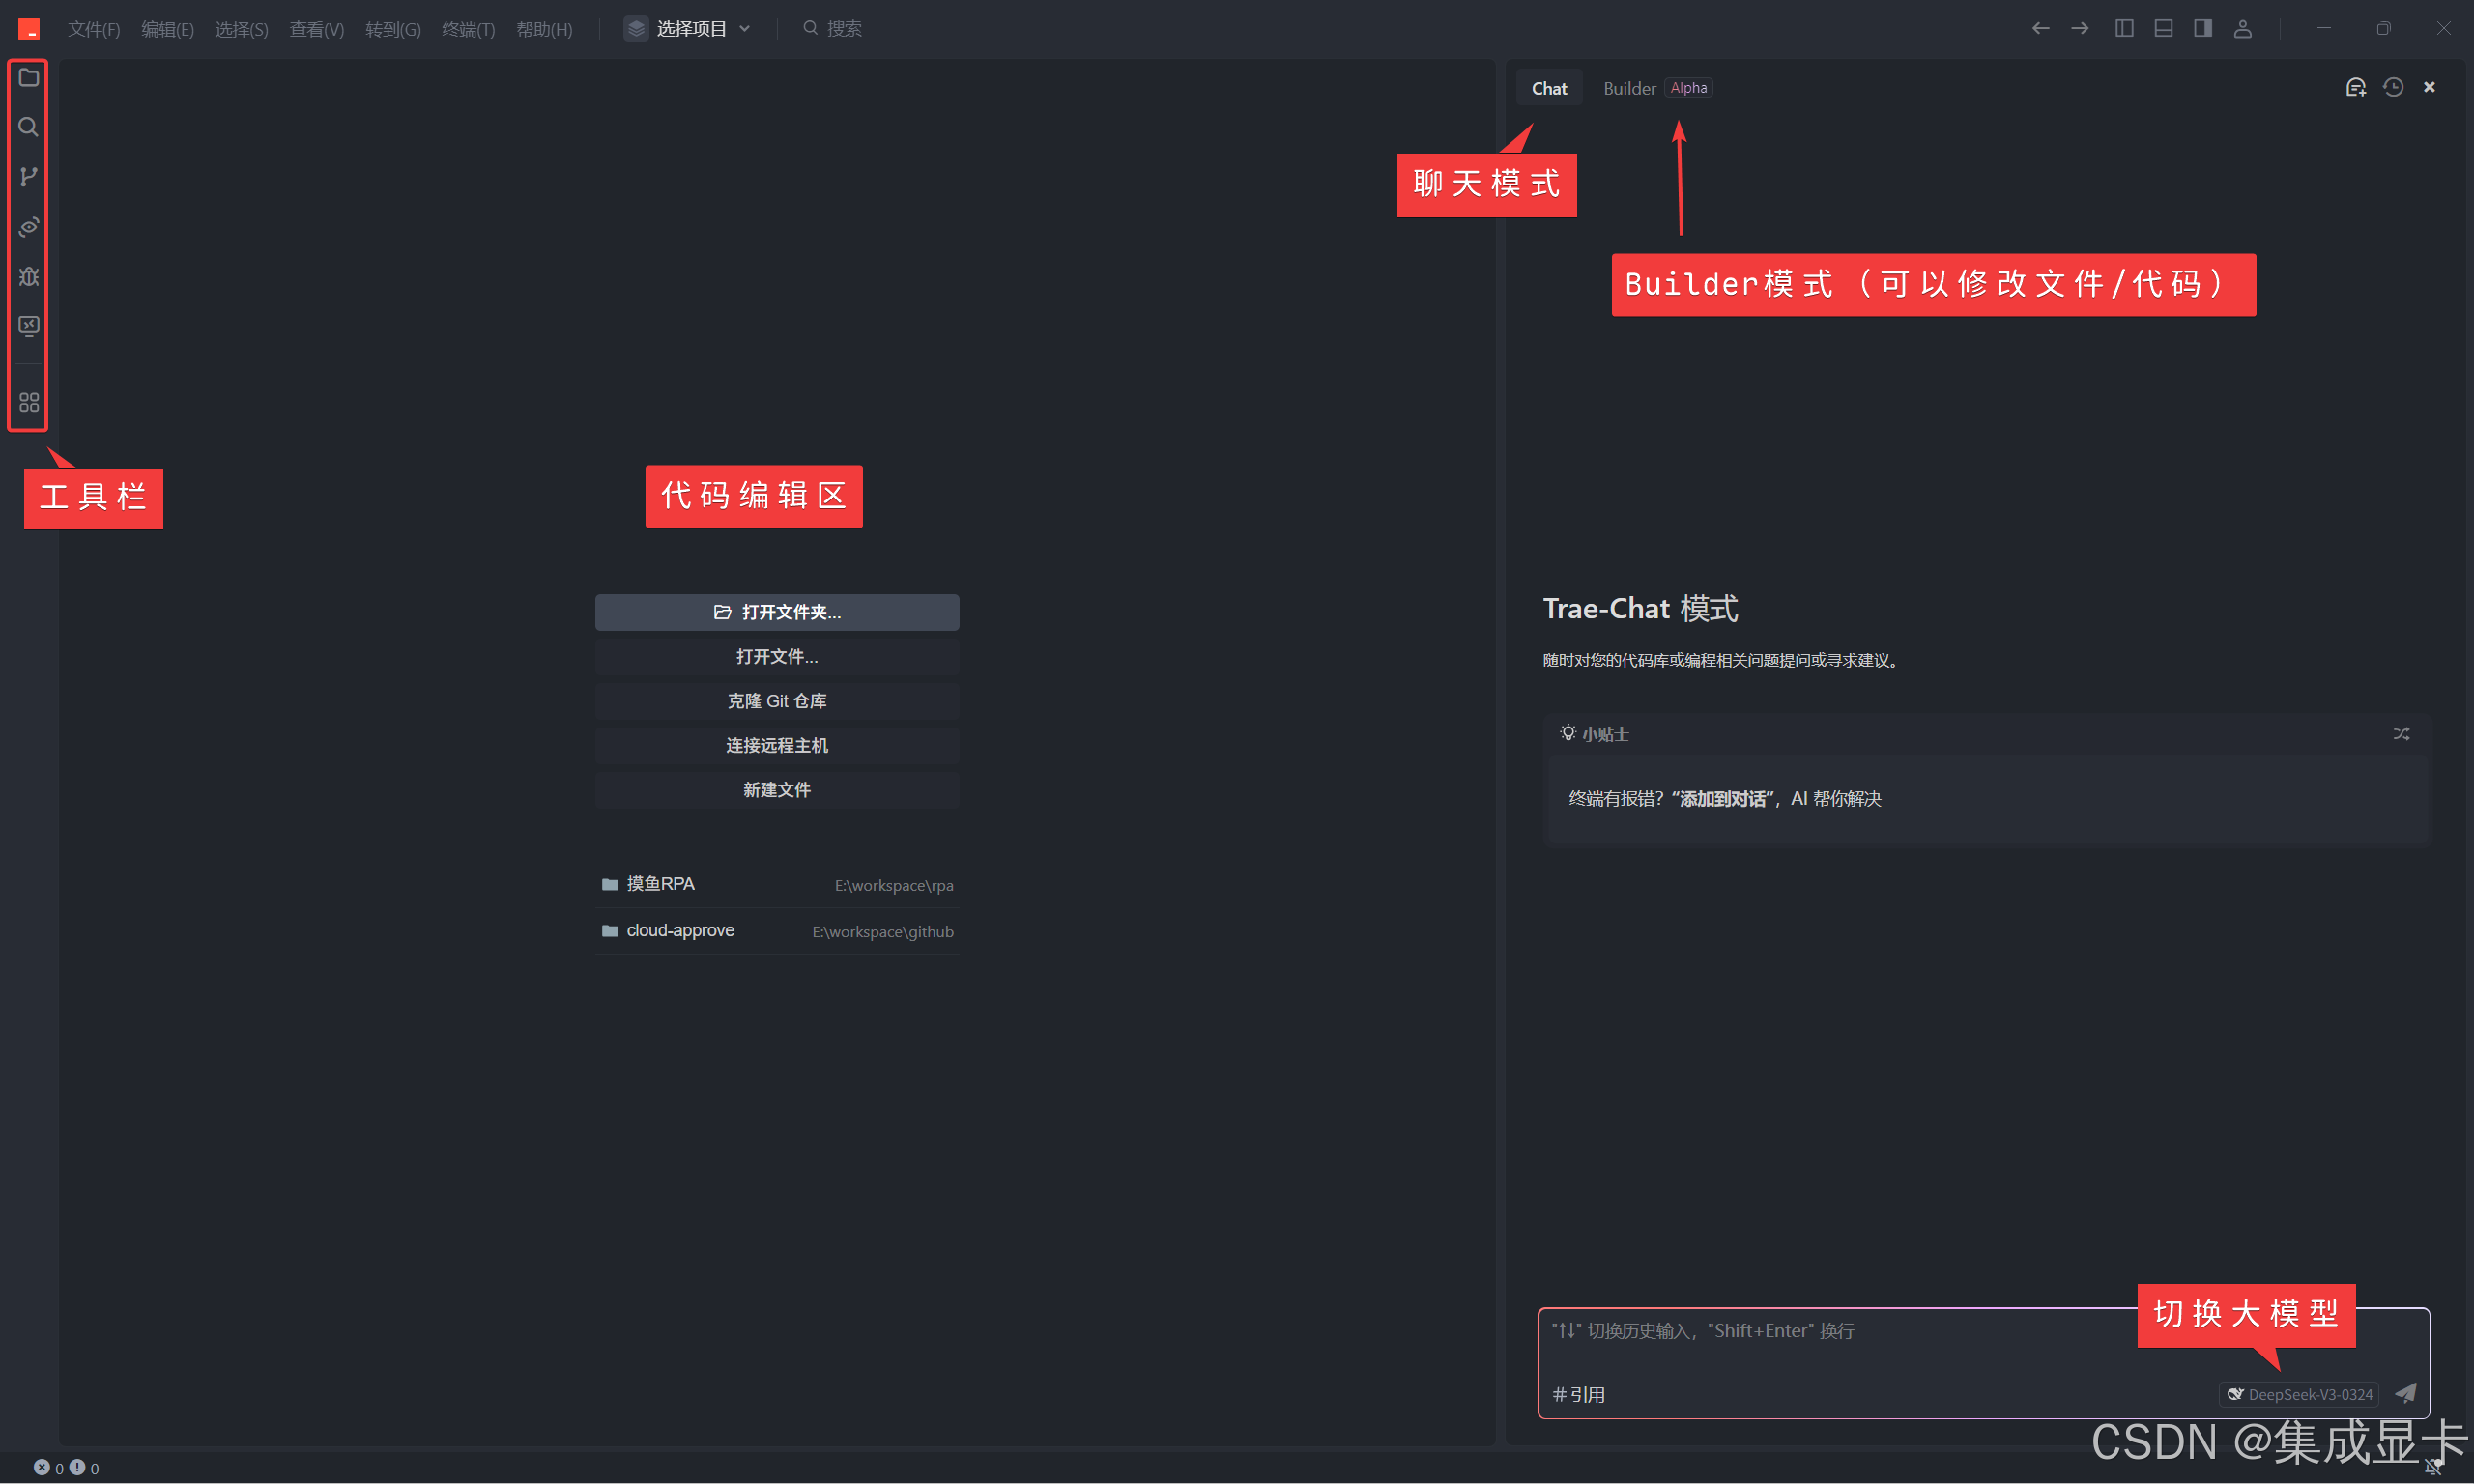Start a new chat session icon
Image resolution: width=2474 pixels, height=1484 pixels.
(2356, 88)
